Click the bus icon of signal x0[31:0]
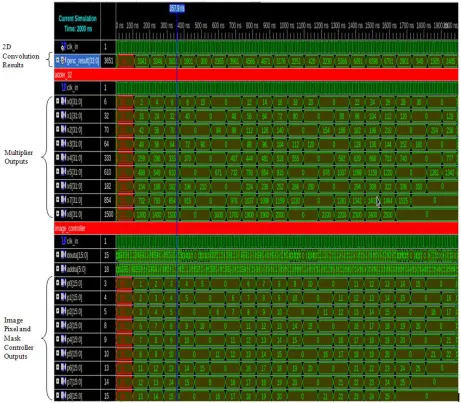Screen dimensions: 461x403 [x=63, y=102]
